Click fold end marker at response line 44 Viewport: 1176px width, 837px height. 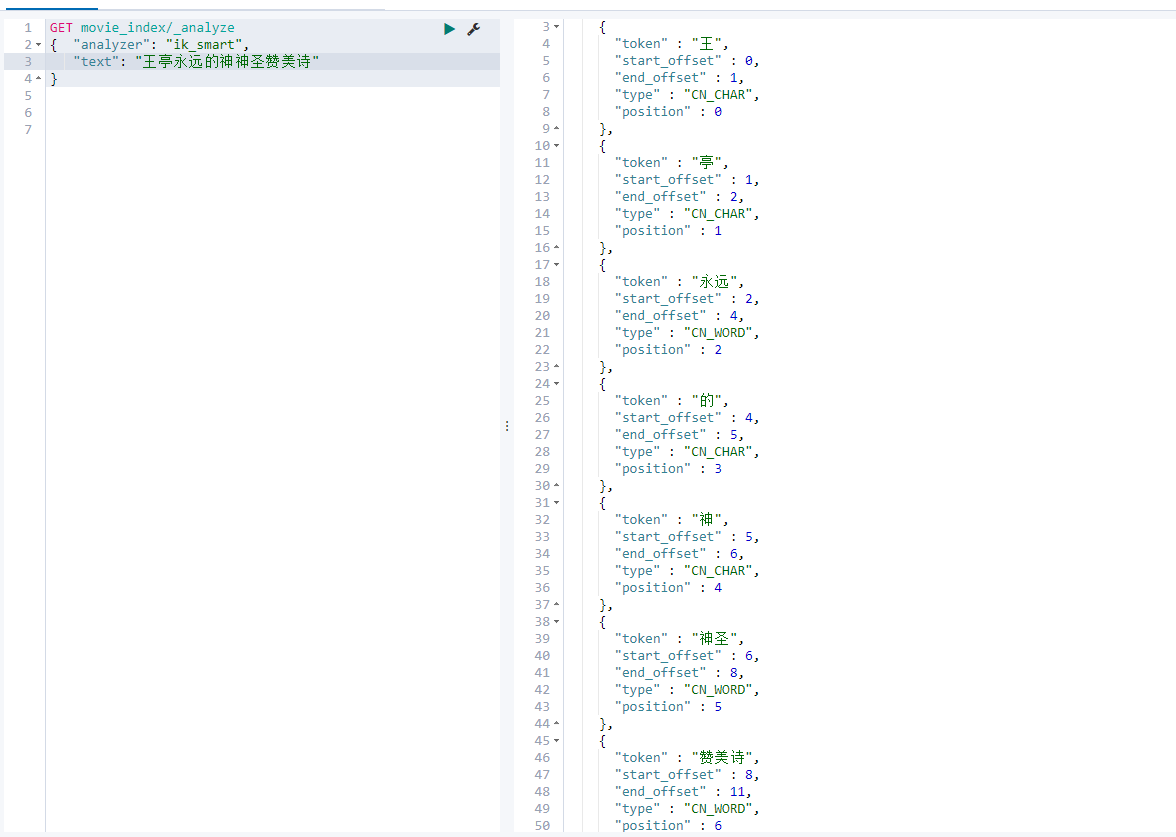click(556, 724)
